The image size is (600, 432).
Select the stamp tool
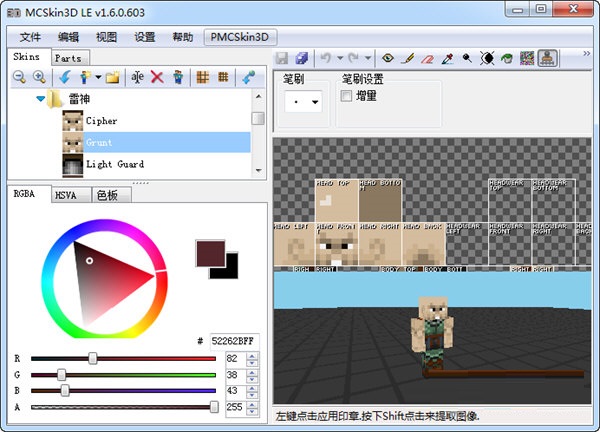pos(548,58)
